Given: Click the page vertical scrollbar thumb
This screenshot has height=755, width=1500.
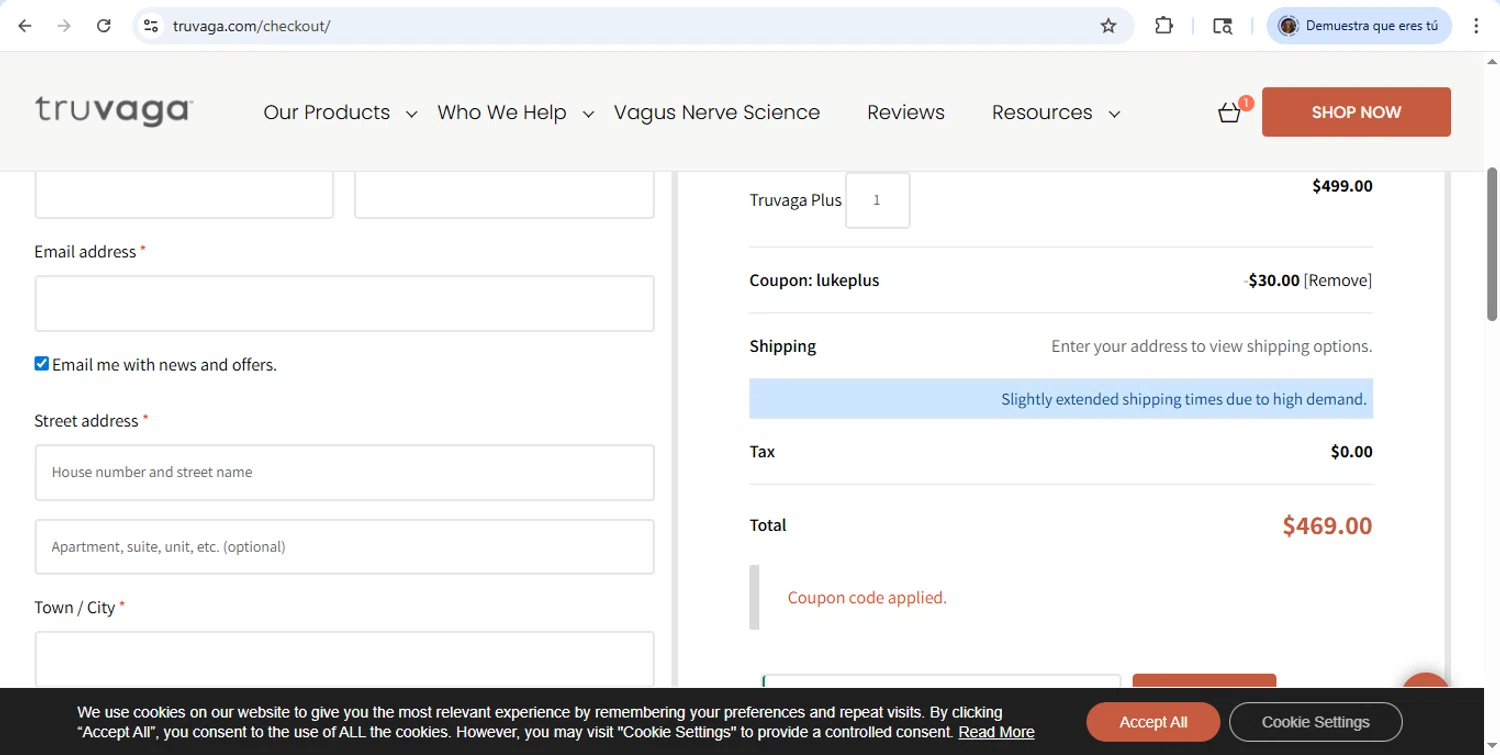Looking at the screenshot, I should [x=1492, y=244].
